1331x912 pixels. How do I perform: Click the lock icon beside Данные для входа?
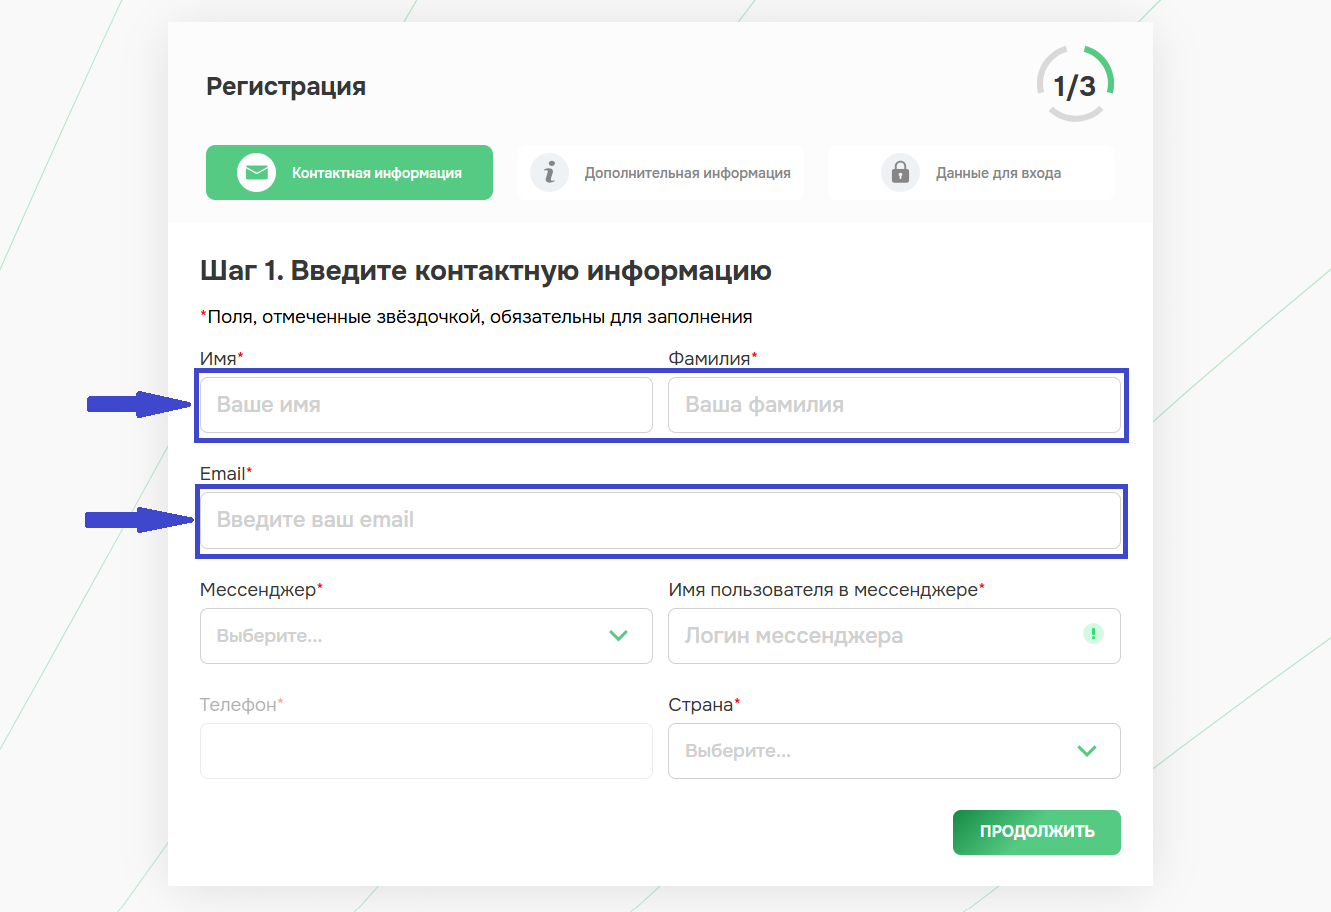(x=900, y=173)
